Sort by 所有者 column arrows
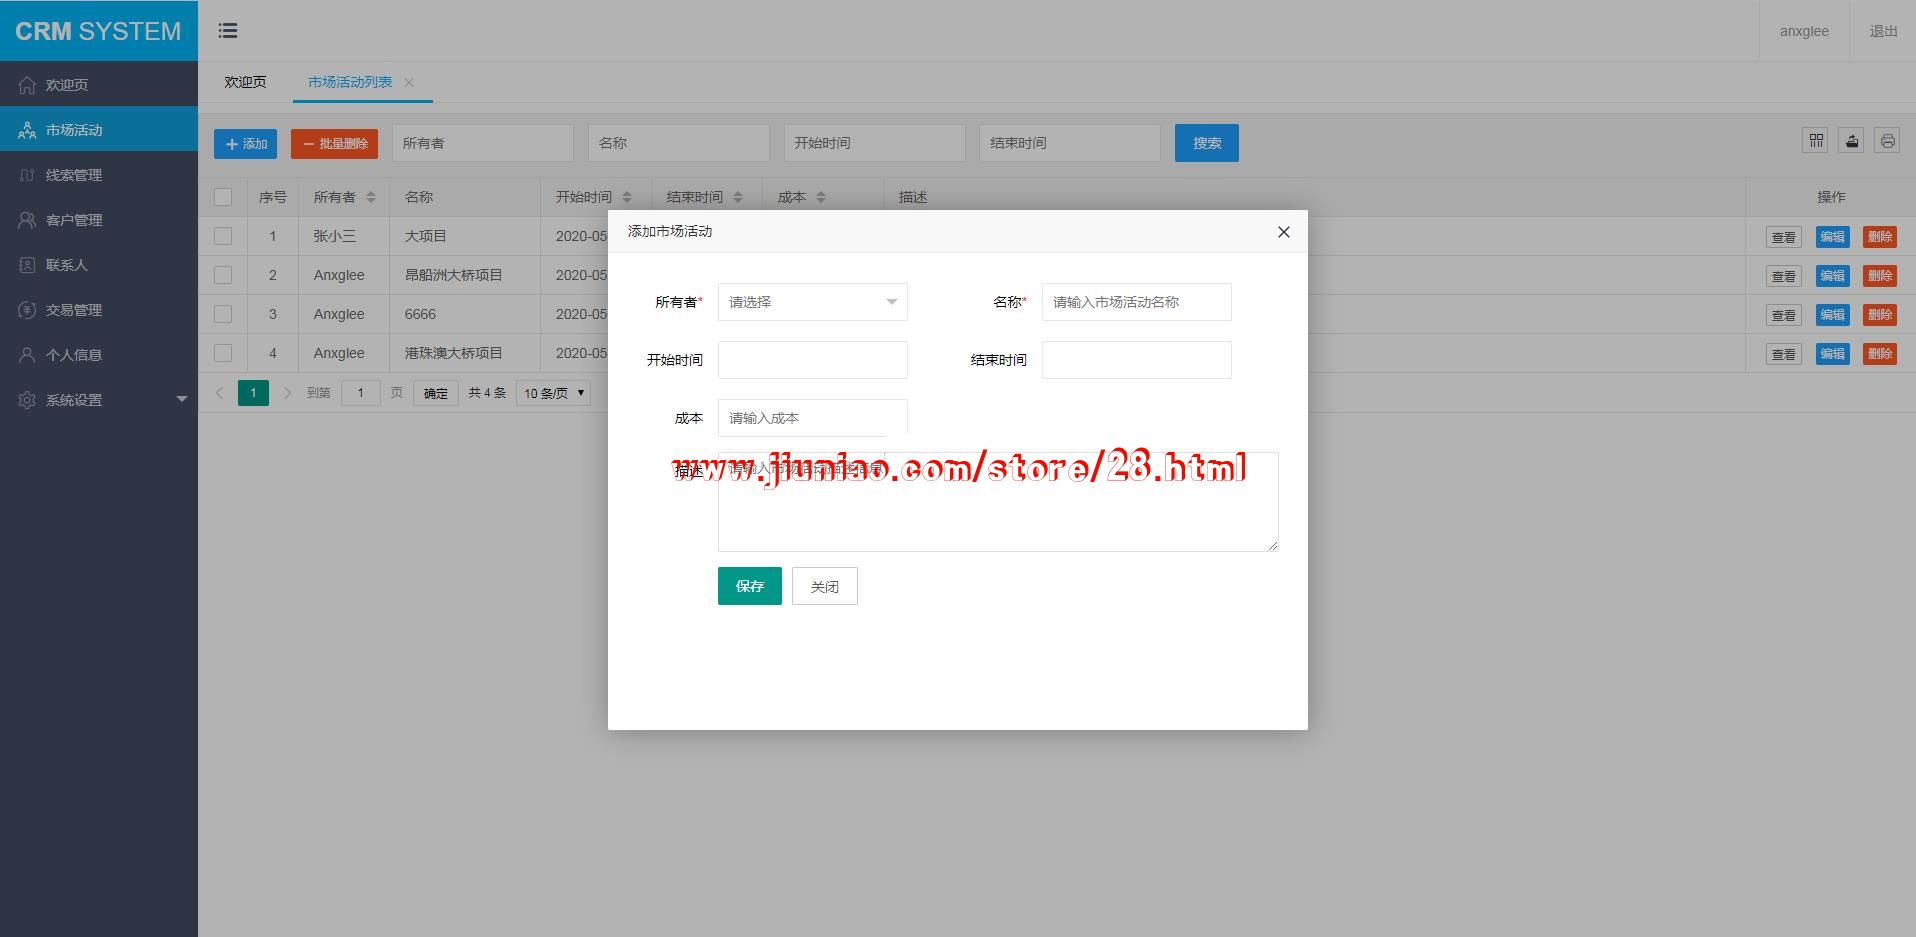1916x937 pixels. pos(371,197)
